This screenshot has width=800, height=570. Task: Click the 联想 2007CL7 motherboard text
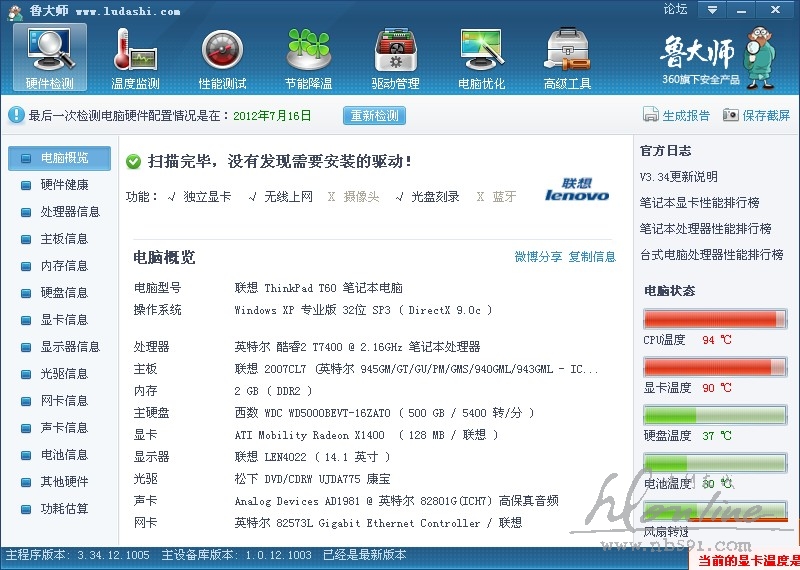416,369
